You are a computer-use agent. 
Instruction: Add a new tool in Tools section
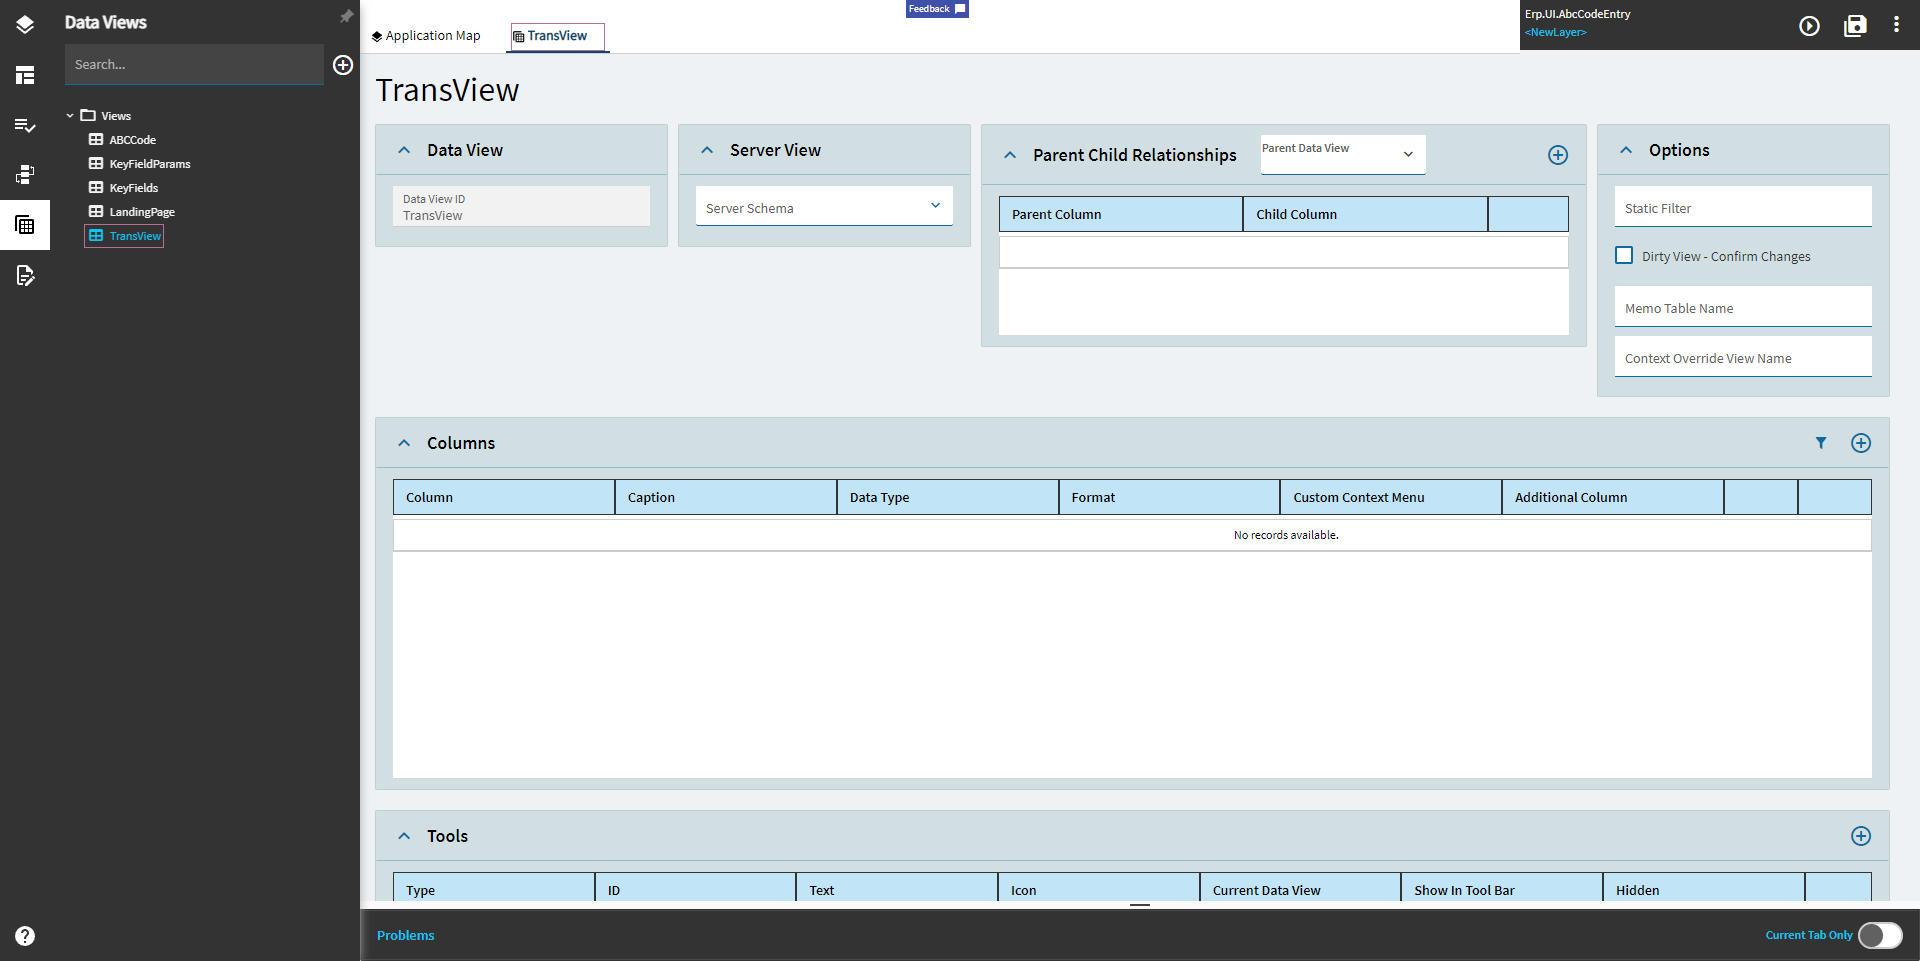pos(1861,836)
